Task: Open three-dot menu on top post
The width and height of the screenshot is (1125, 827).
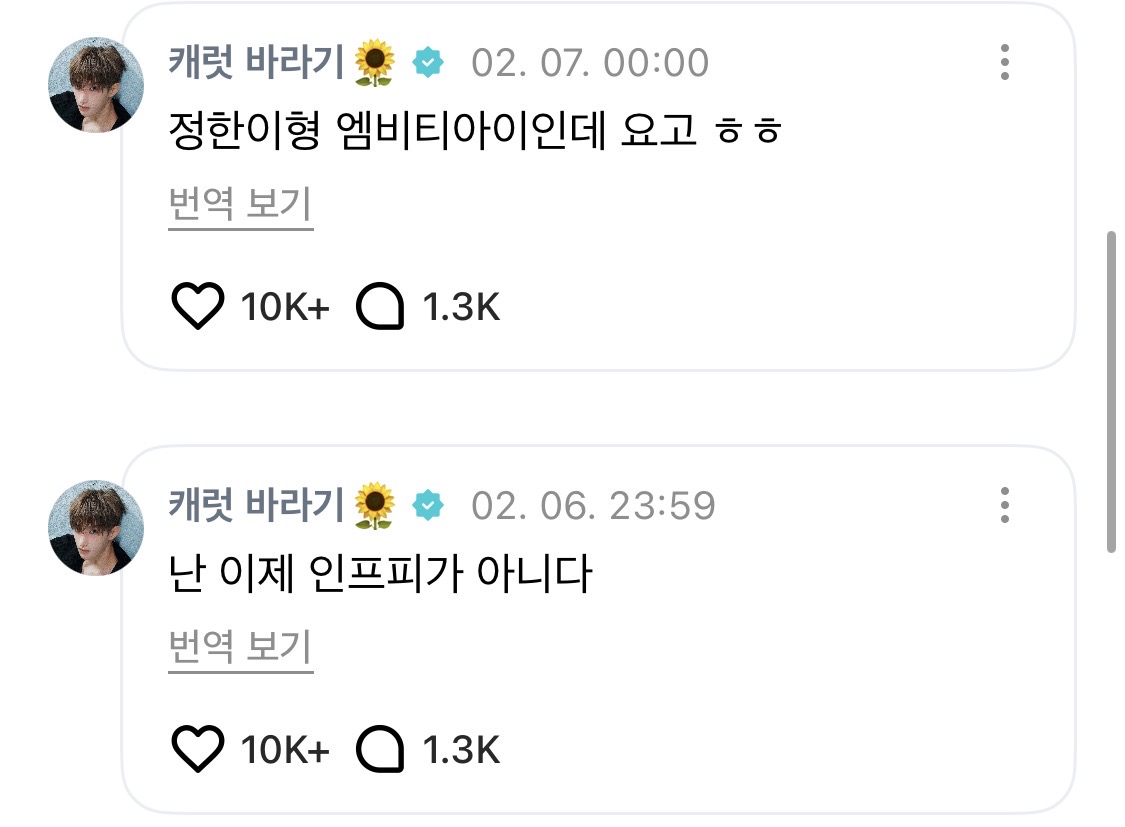Action: tap(1005, 63)
